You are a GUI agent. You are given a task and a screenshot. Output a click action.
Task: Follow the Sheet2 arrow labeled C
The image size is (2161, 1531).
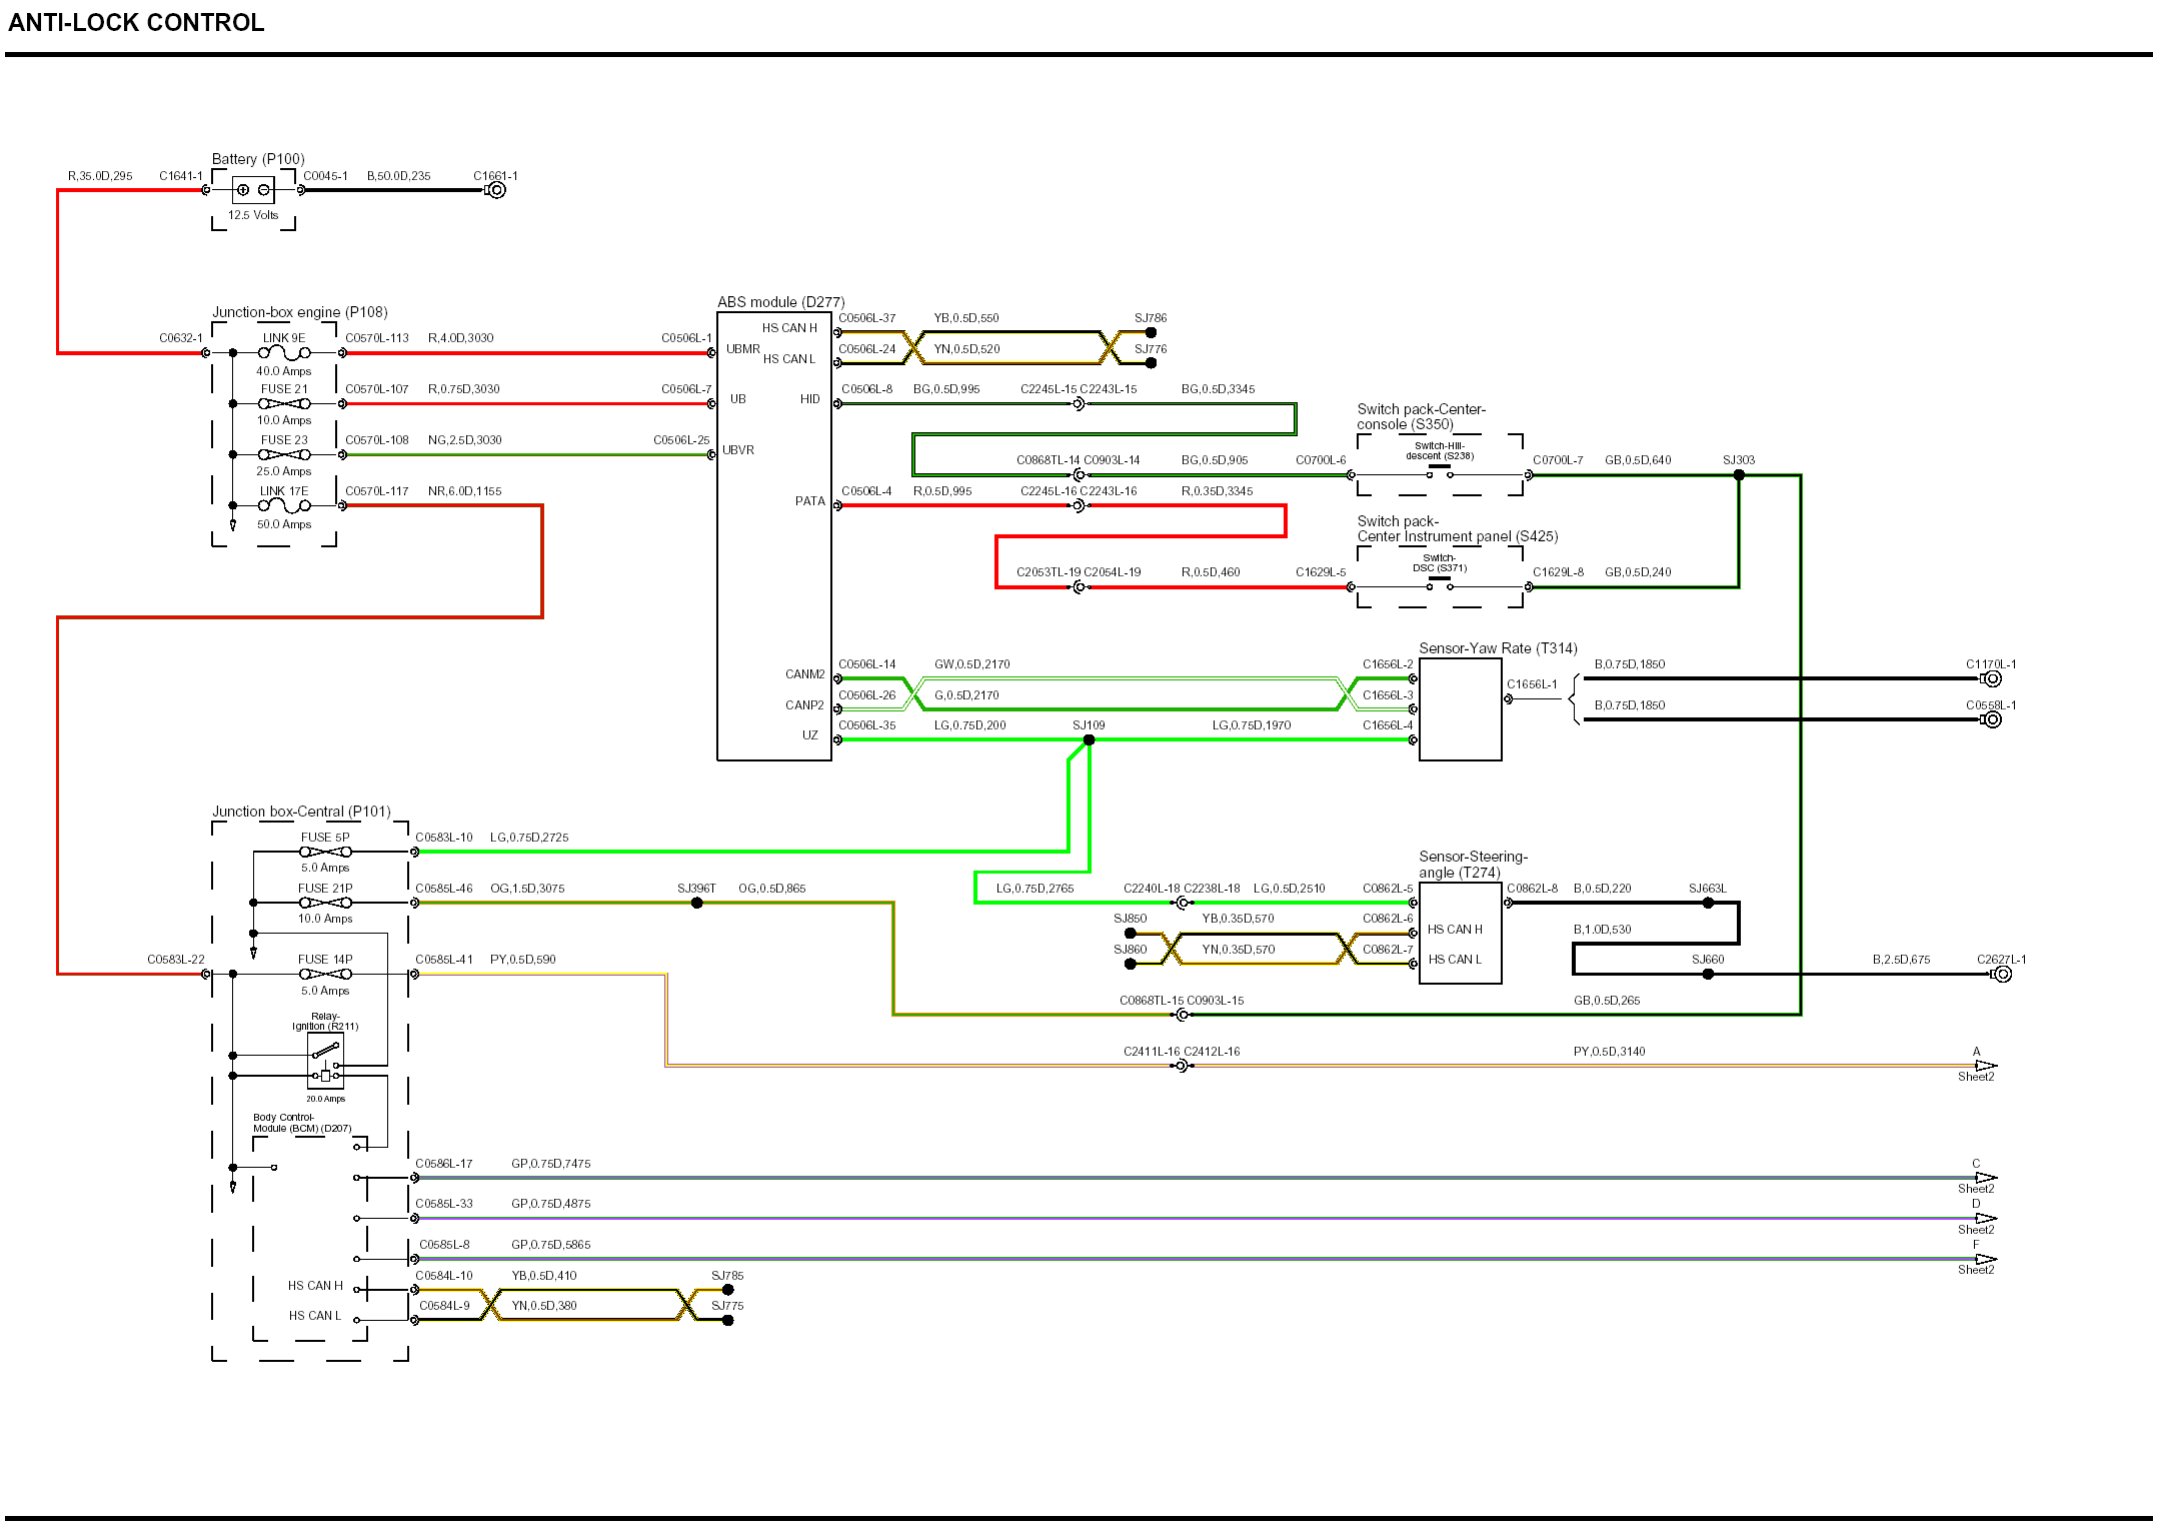point(1985,1178)
